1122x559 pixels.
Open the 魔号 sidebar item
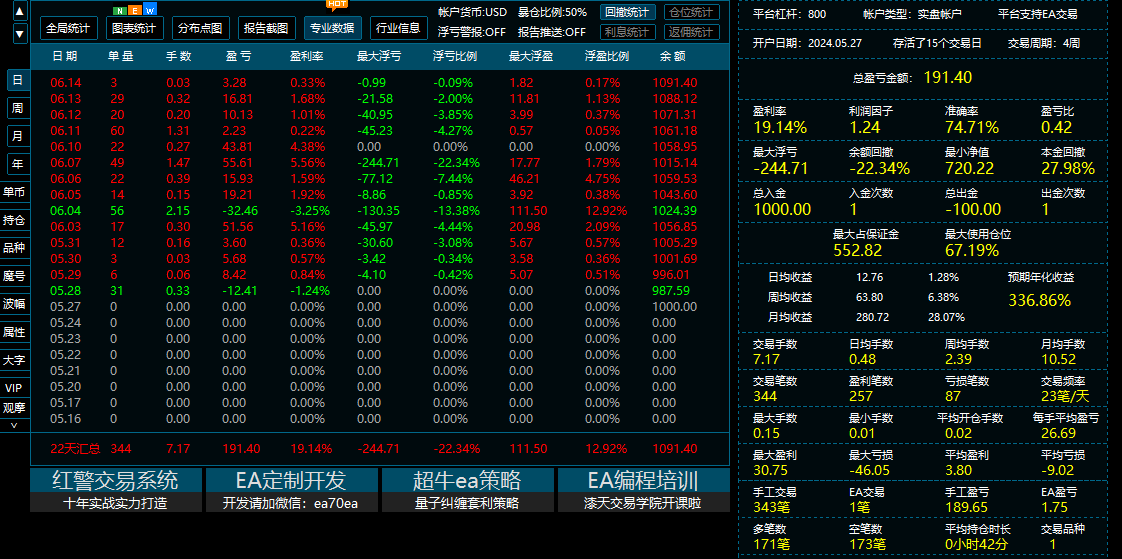pyautogui.click(x=14, y=276)
